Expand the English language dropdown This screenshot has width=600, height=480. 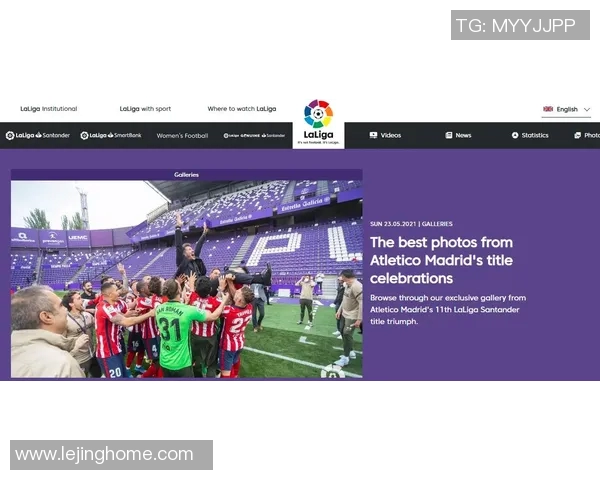tap(566, 109)
